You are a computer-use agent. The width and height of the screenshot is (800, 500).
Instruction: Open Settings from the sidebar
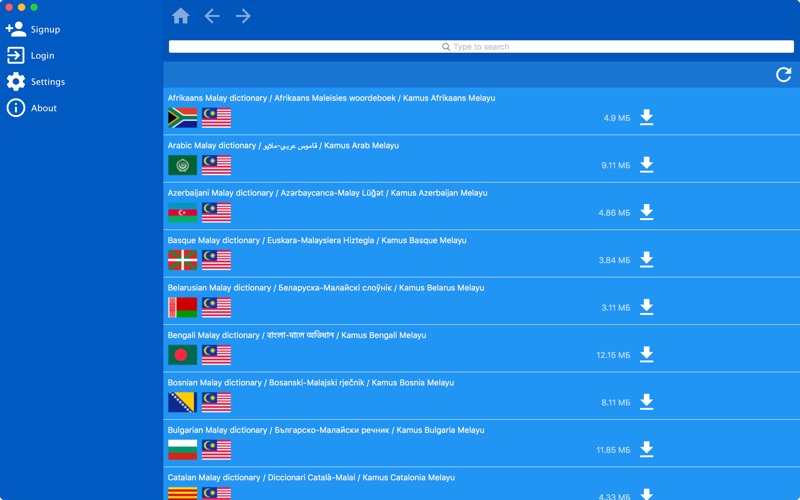(x=36, y=82)
